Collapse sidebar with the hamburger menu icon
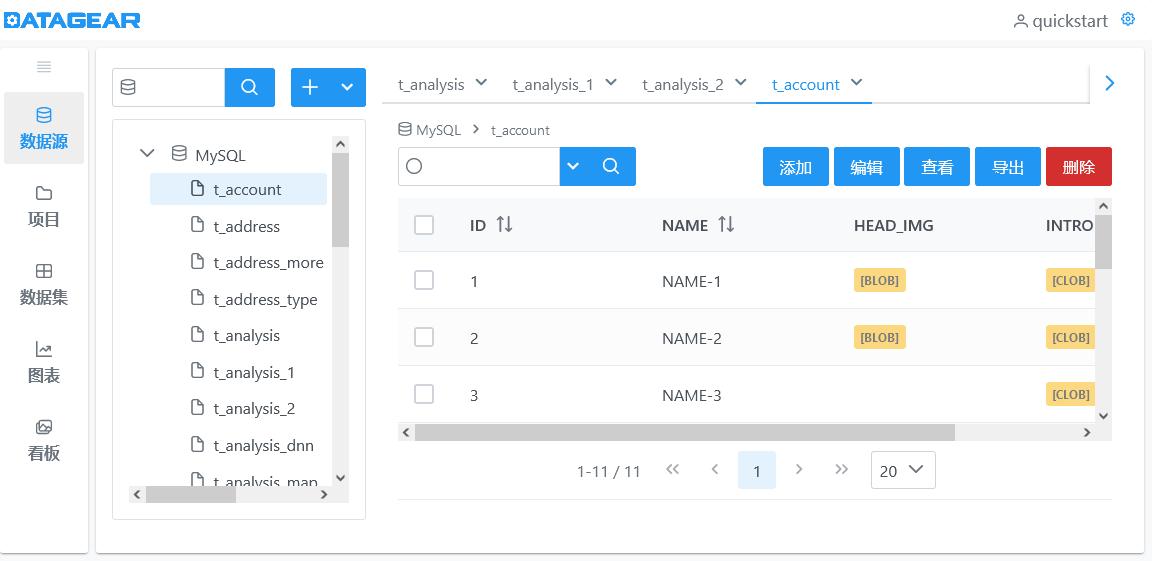This screenshot has height=561, width=1152. coord(44,67)
